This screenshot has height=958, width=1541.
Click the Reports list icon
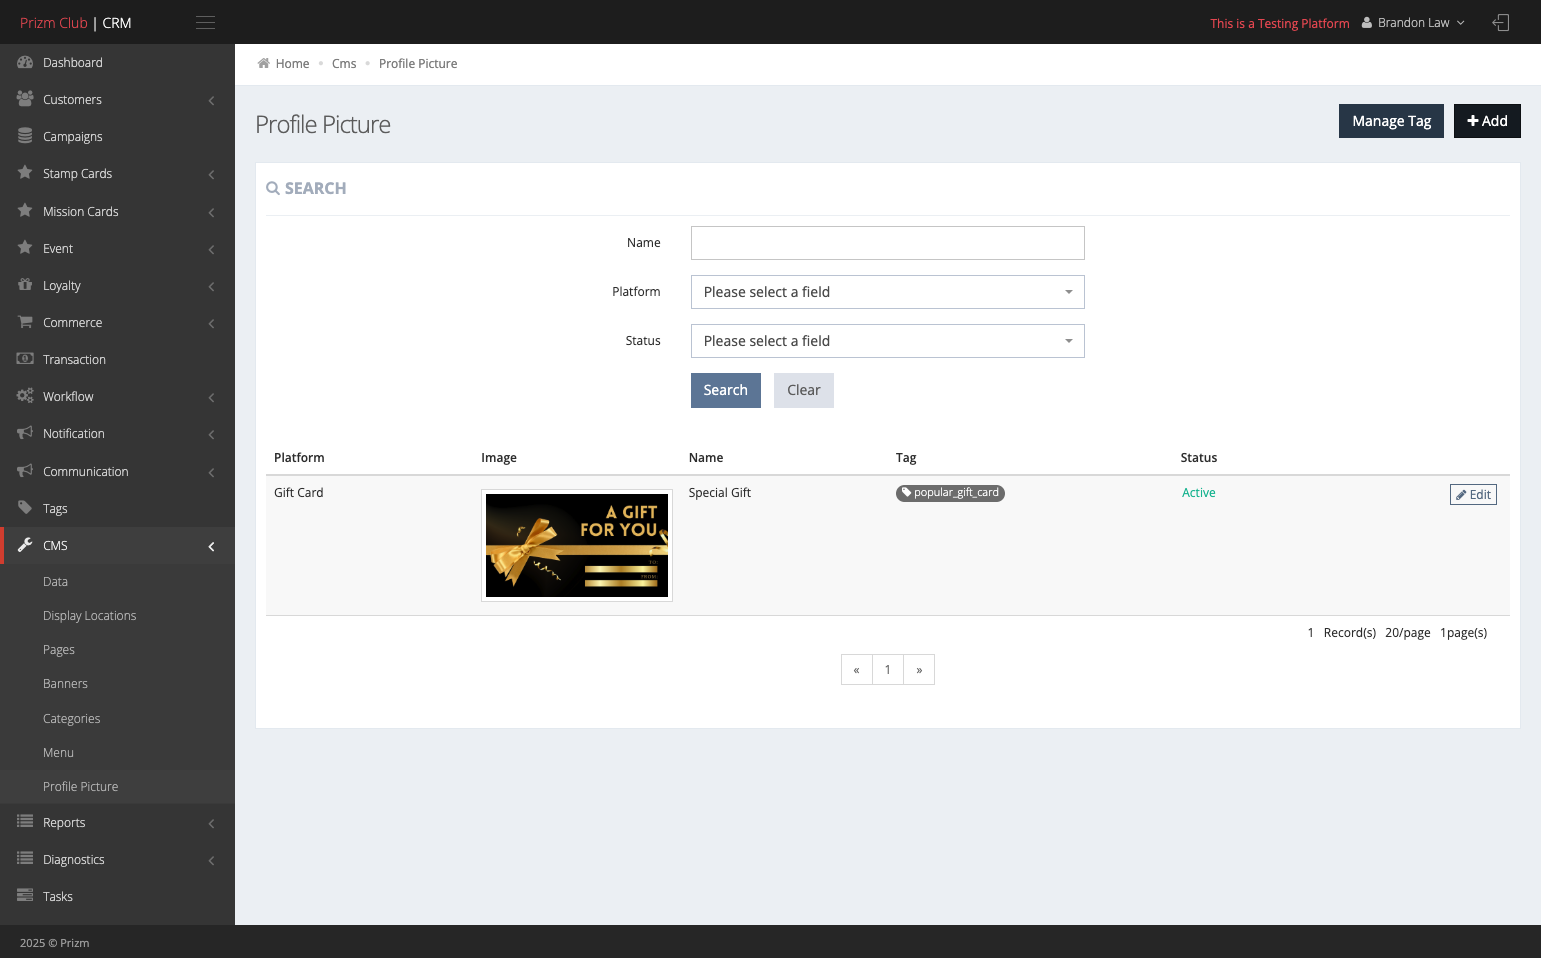[25, 822]
